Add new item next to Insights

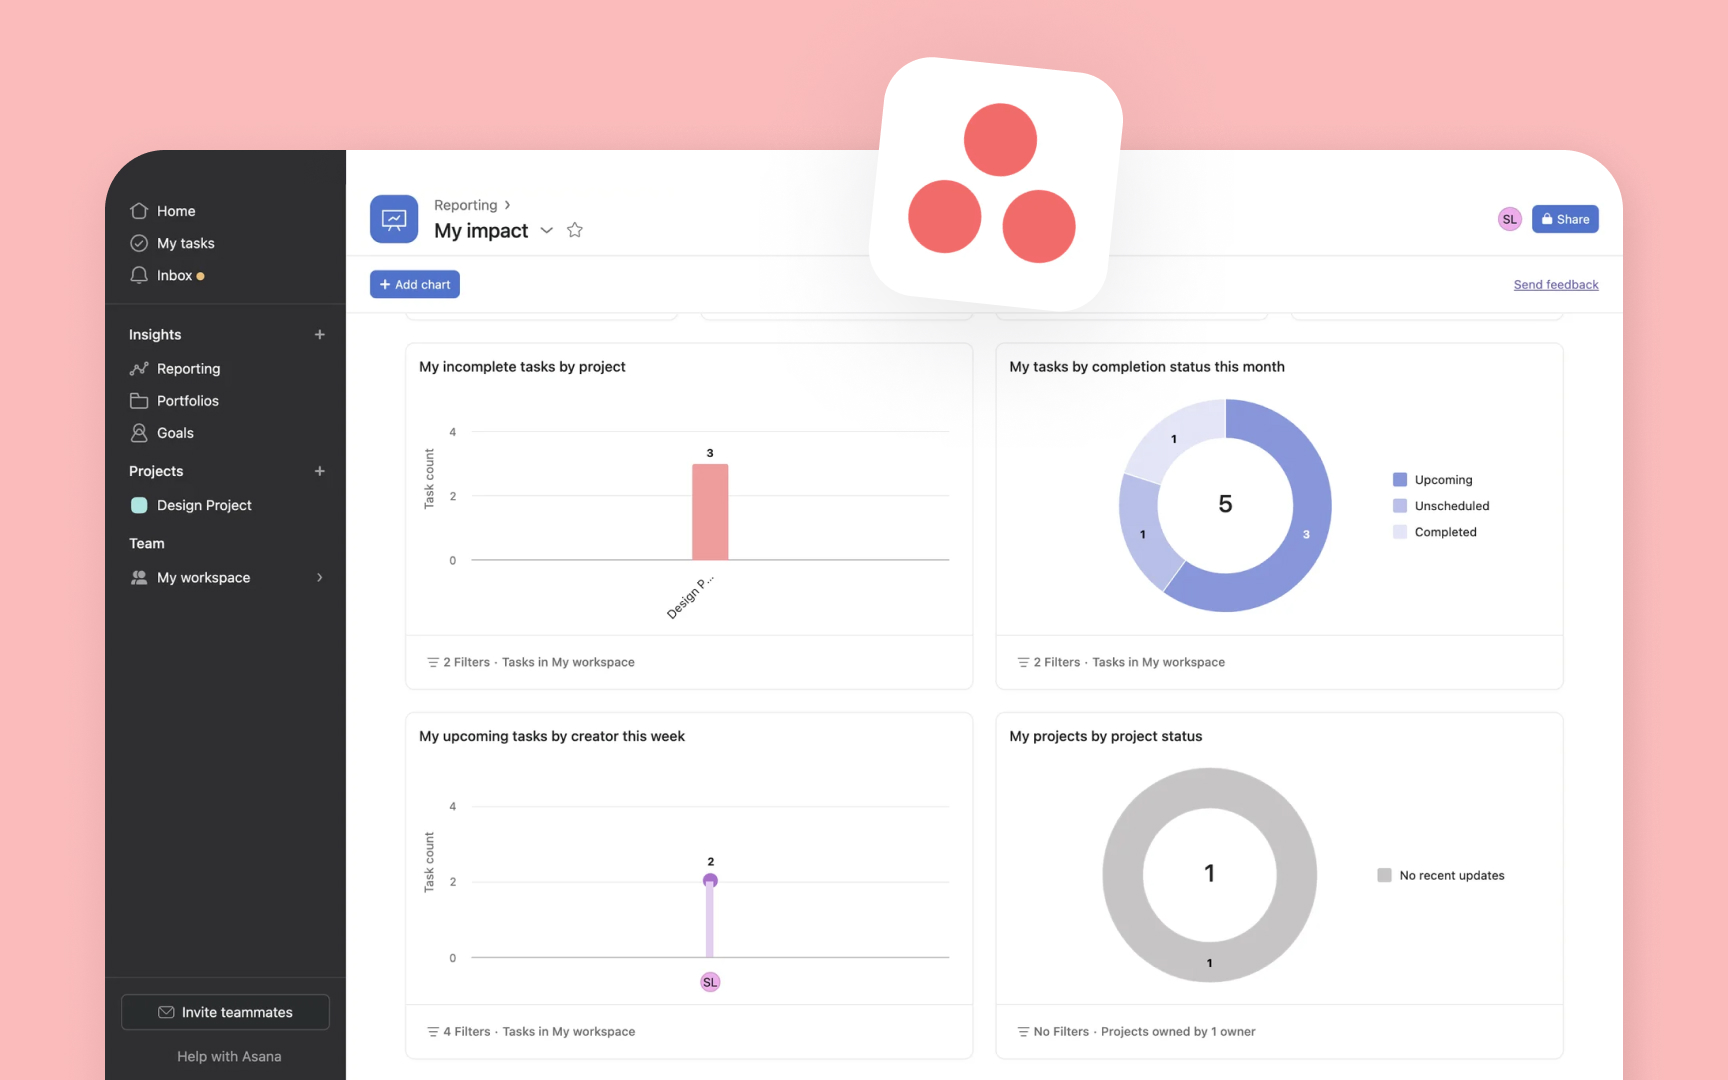320,335
